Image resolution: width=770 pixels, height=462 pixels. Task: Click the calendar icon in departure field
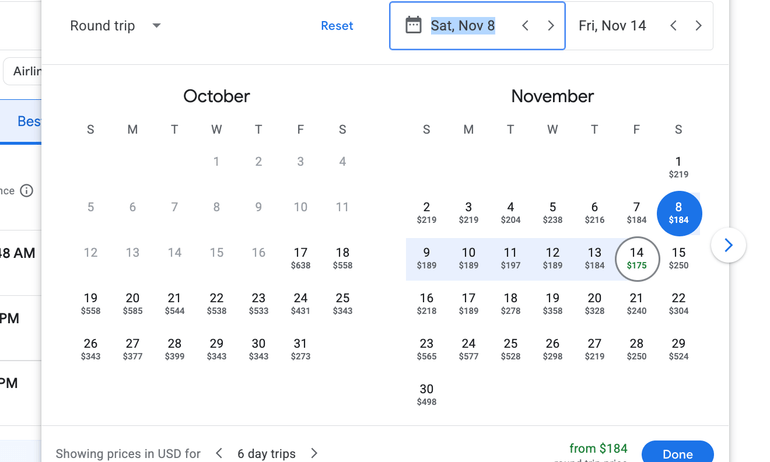[413, 25]
